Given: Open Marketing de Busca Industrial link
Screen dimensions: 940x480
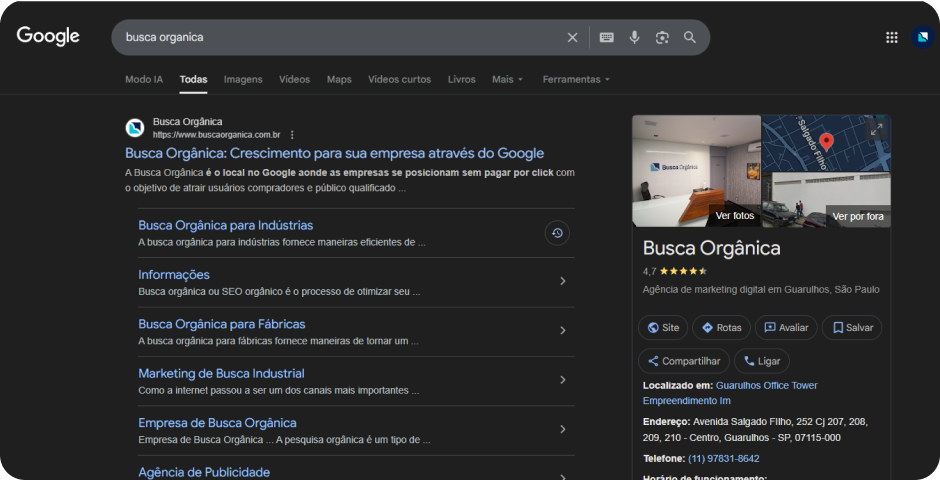Looking at the screenshot, I should [221, 373].
